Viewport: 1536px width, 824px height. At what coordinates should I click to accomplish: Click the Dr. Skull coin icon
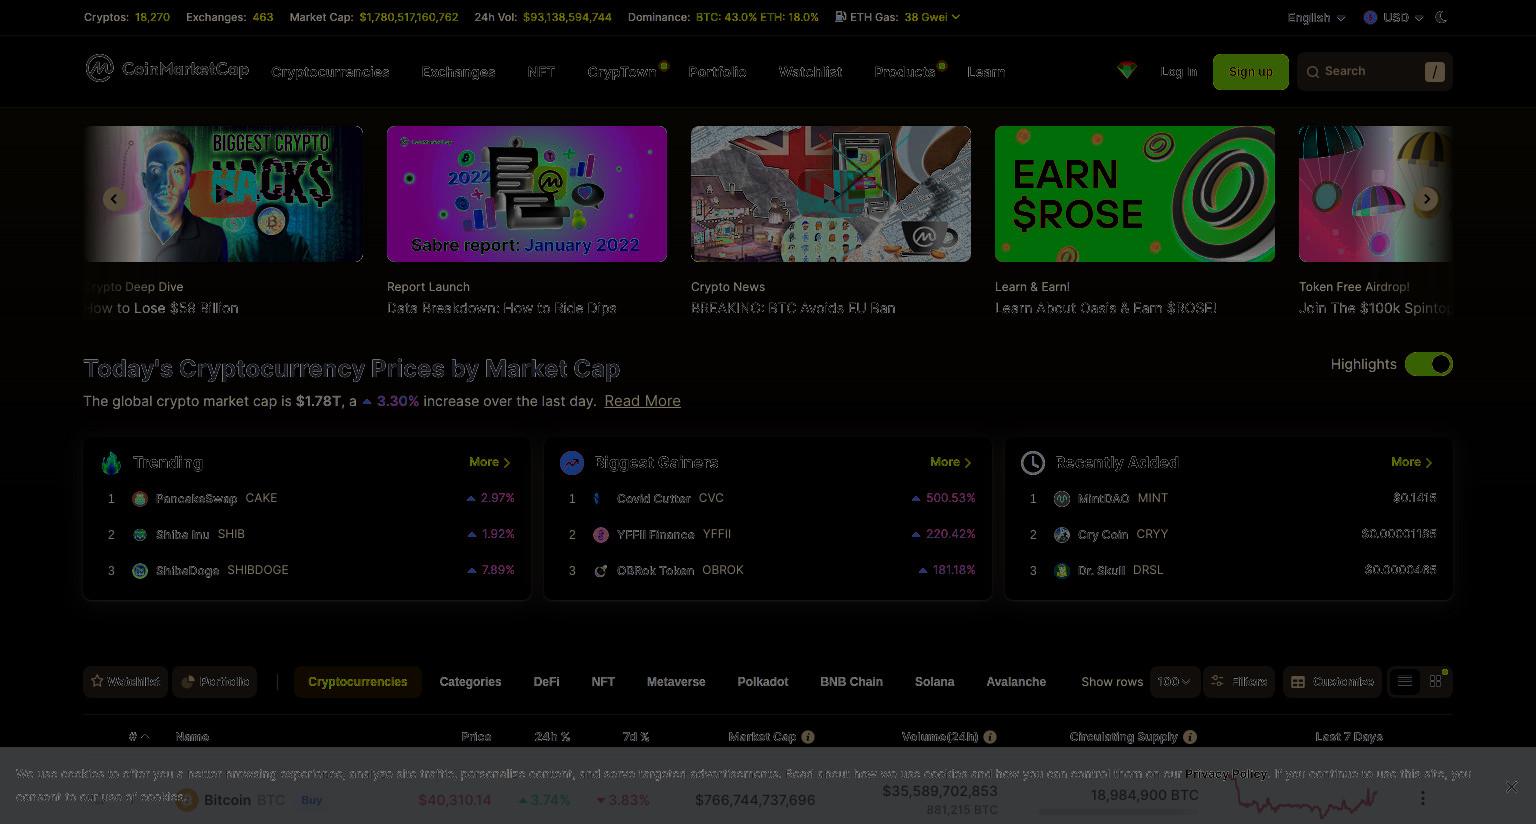tap(1062, 571)
